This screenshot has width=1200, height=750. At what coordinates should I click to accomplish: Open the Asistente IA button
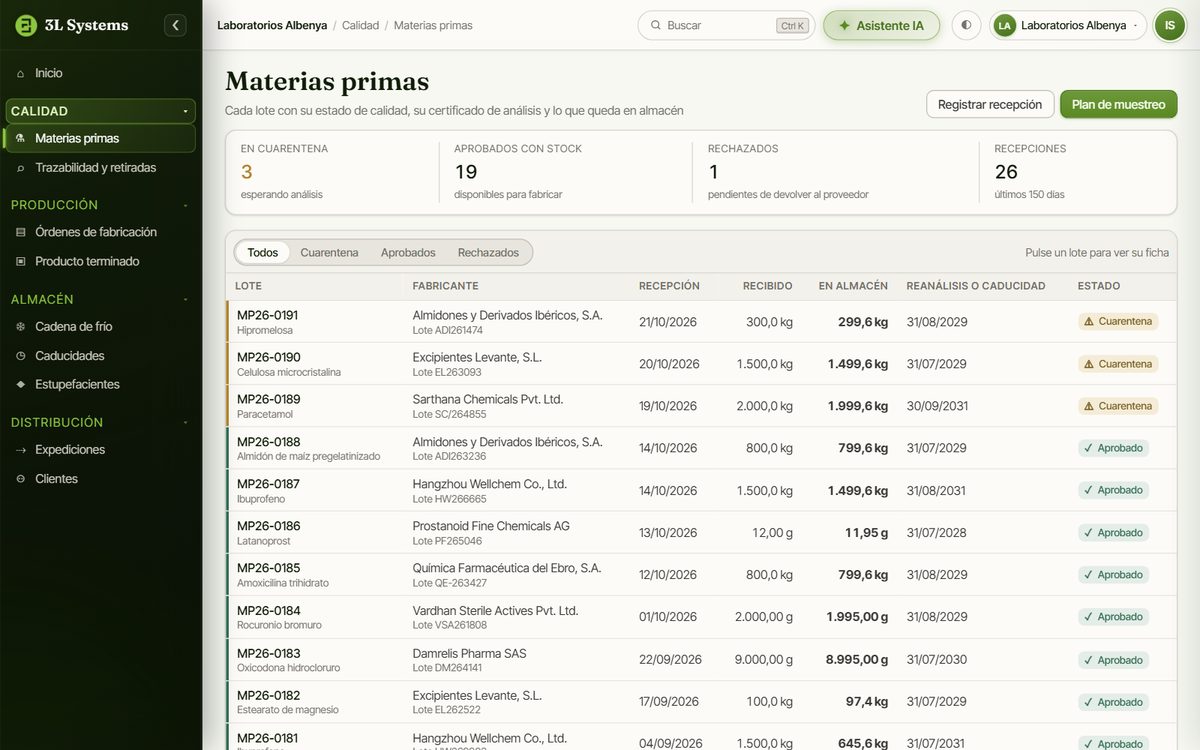point(881,25)
